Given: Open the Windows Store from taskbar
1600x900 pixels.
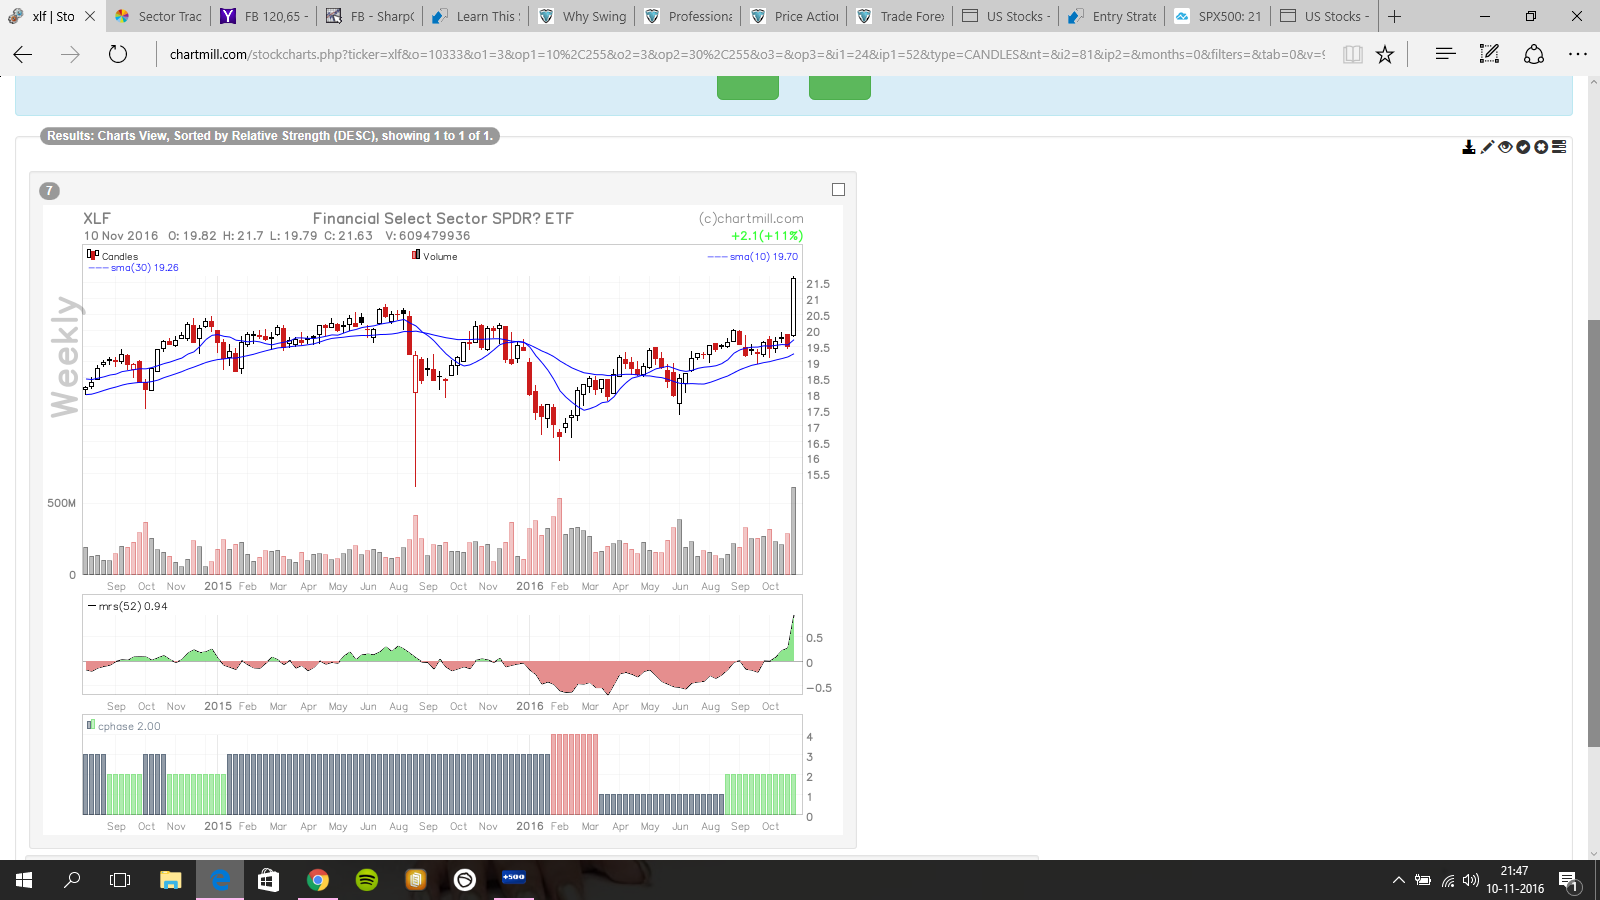Looking at the screenshot, I should 268,880.
